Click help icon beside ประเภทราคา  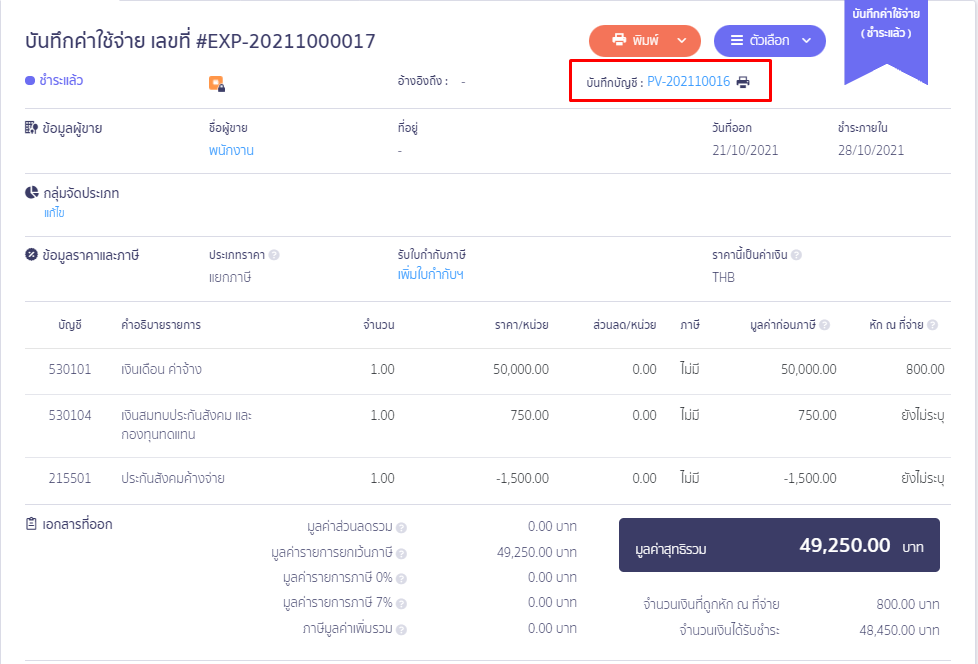coord(274,255)
